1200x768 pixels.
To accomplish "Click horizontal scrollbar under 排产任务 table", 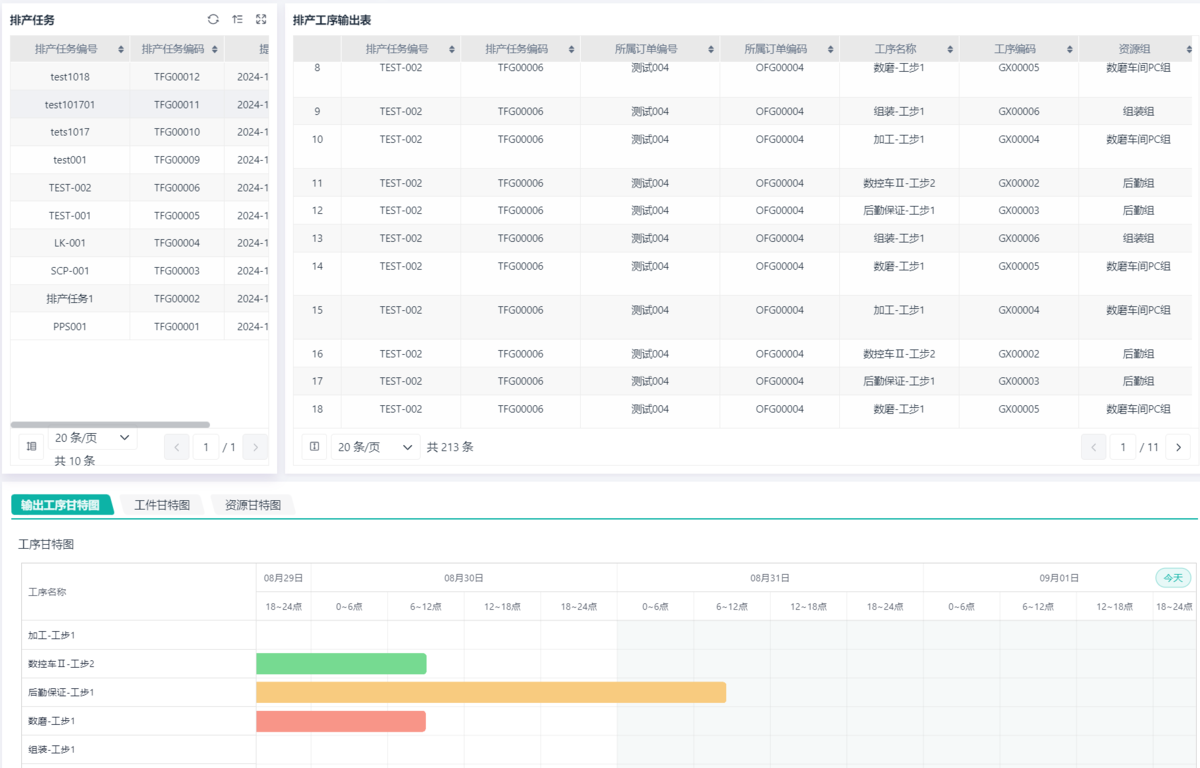I will point(110,425).
